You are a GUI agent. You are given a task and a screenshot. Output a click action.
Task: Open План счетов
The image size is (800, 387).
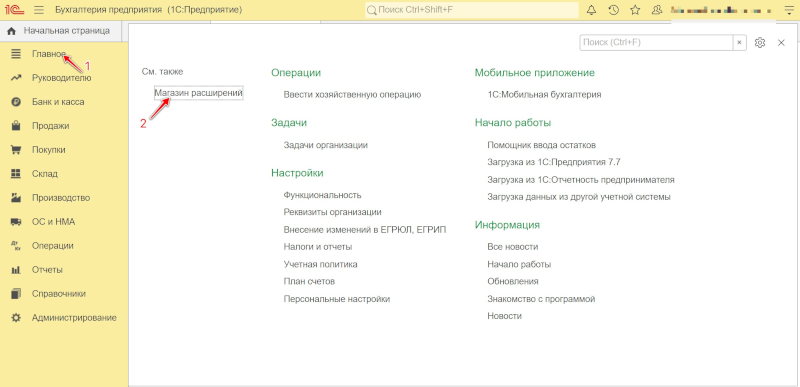tap(309, 281)
